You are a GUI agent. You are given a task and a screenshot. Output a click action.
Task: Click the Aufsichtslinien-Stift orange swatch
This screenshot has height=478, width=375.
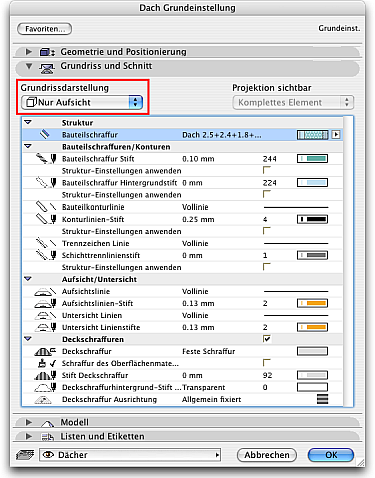coord(312,303)
